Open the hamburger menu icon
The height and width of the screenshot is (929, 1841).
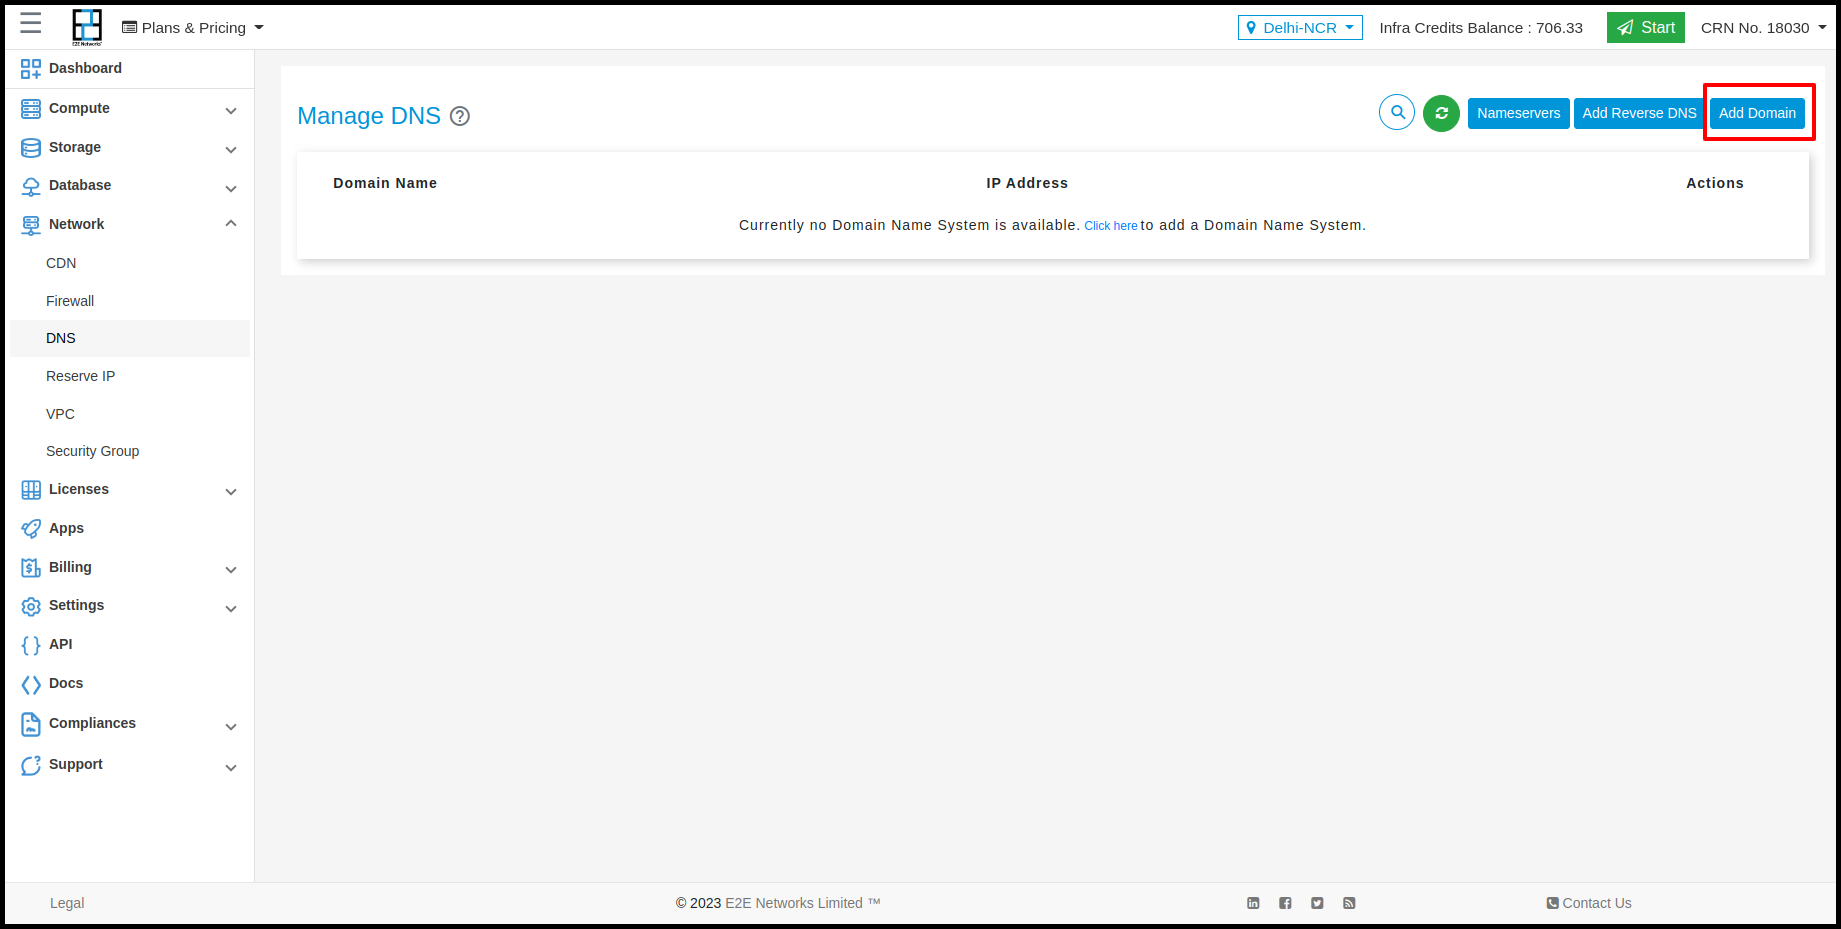(x=31, y=24)
